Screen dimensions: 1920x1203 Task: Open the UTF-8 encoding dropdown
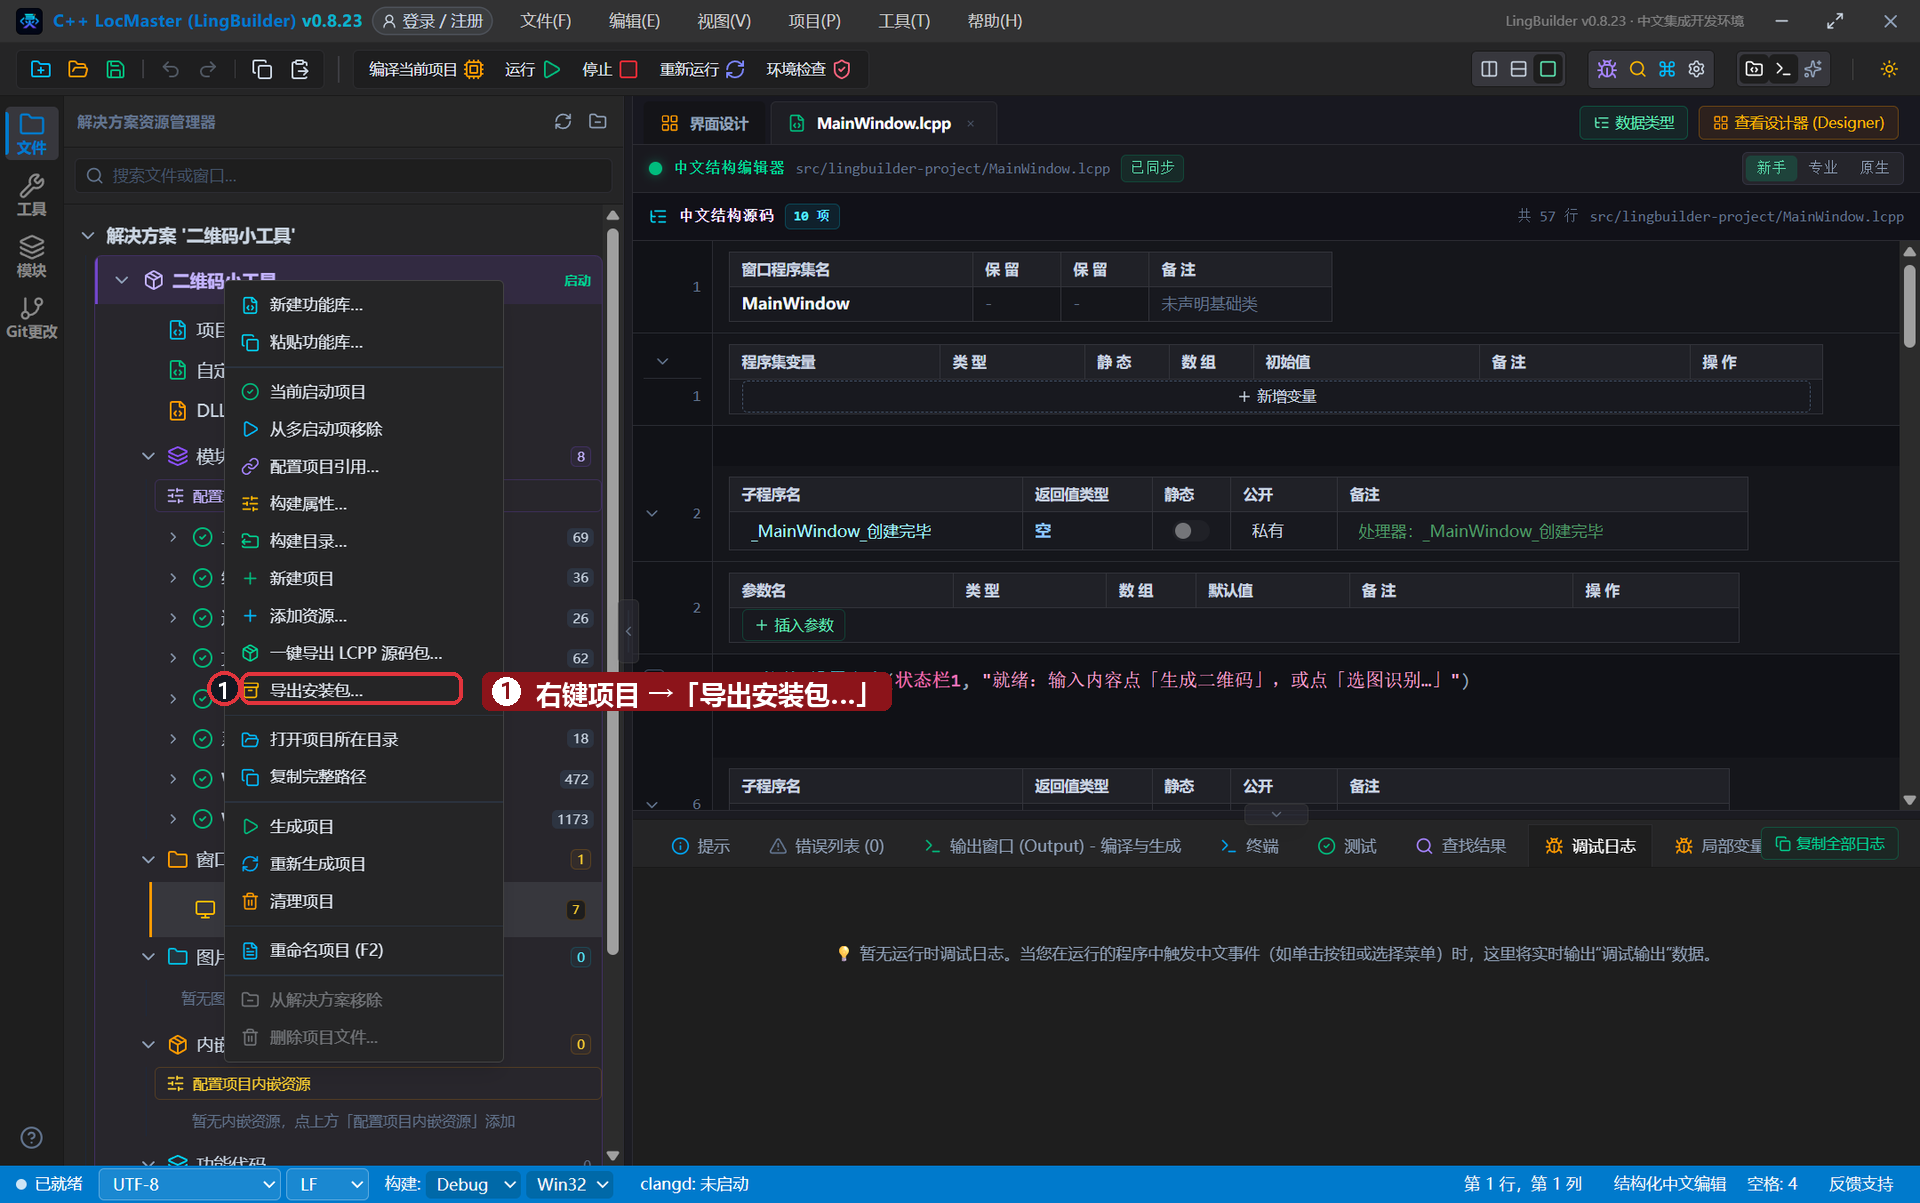pos(190,1184)
